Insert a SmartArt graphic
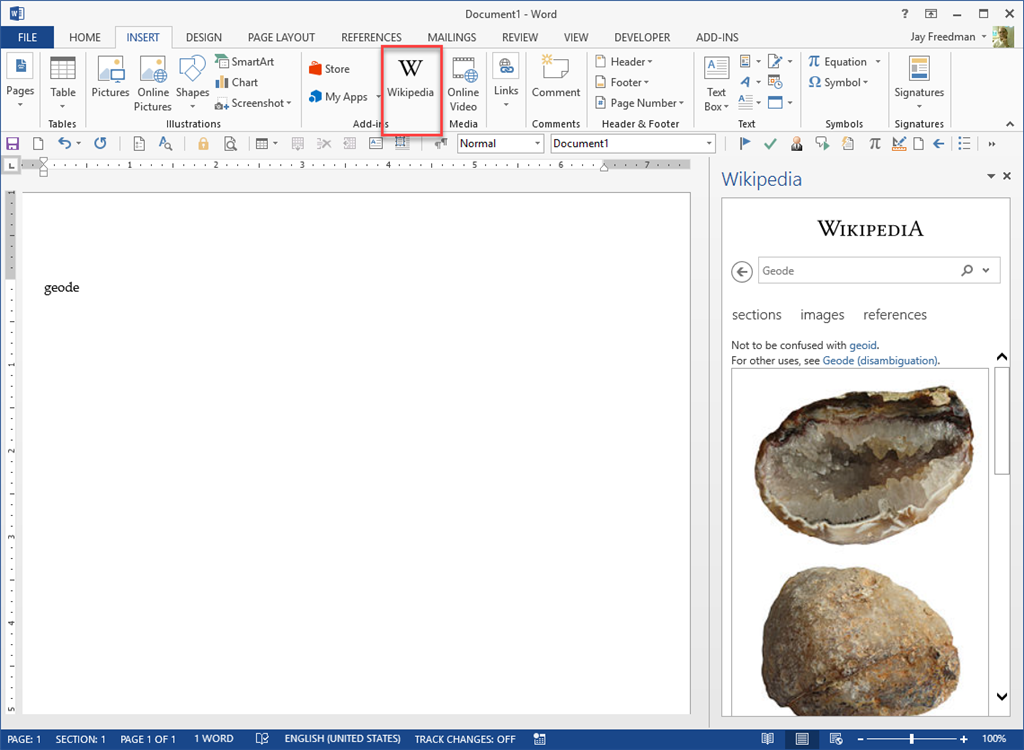The height and width of the screenshot is (750, 1024). pyautogui.click(x=245, y=61)
